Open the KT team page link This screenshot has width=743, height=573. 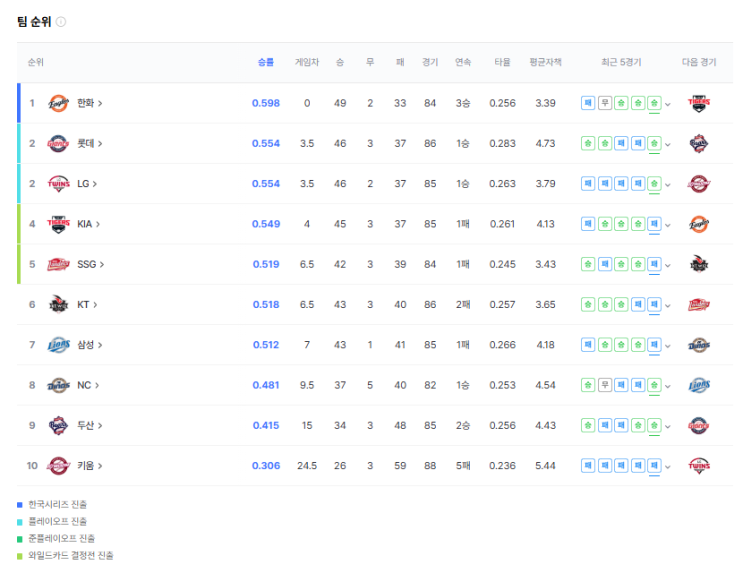point(87,304)
